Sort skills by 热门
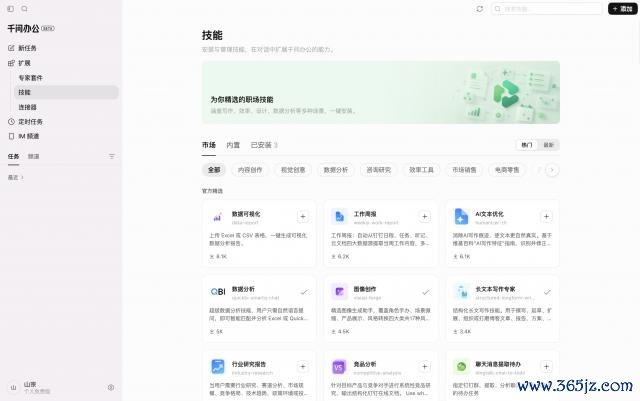 tap(527, 145)
